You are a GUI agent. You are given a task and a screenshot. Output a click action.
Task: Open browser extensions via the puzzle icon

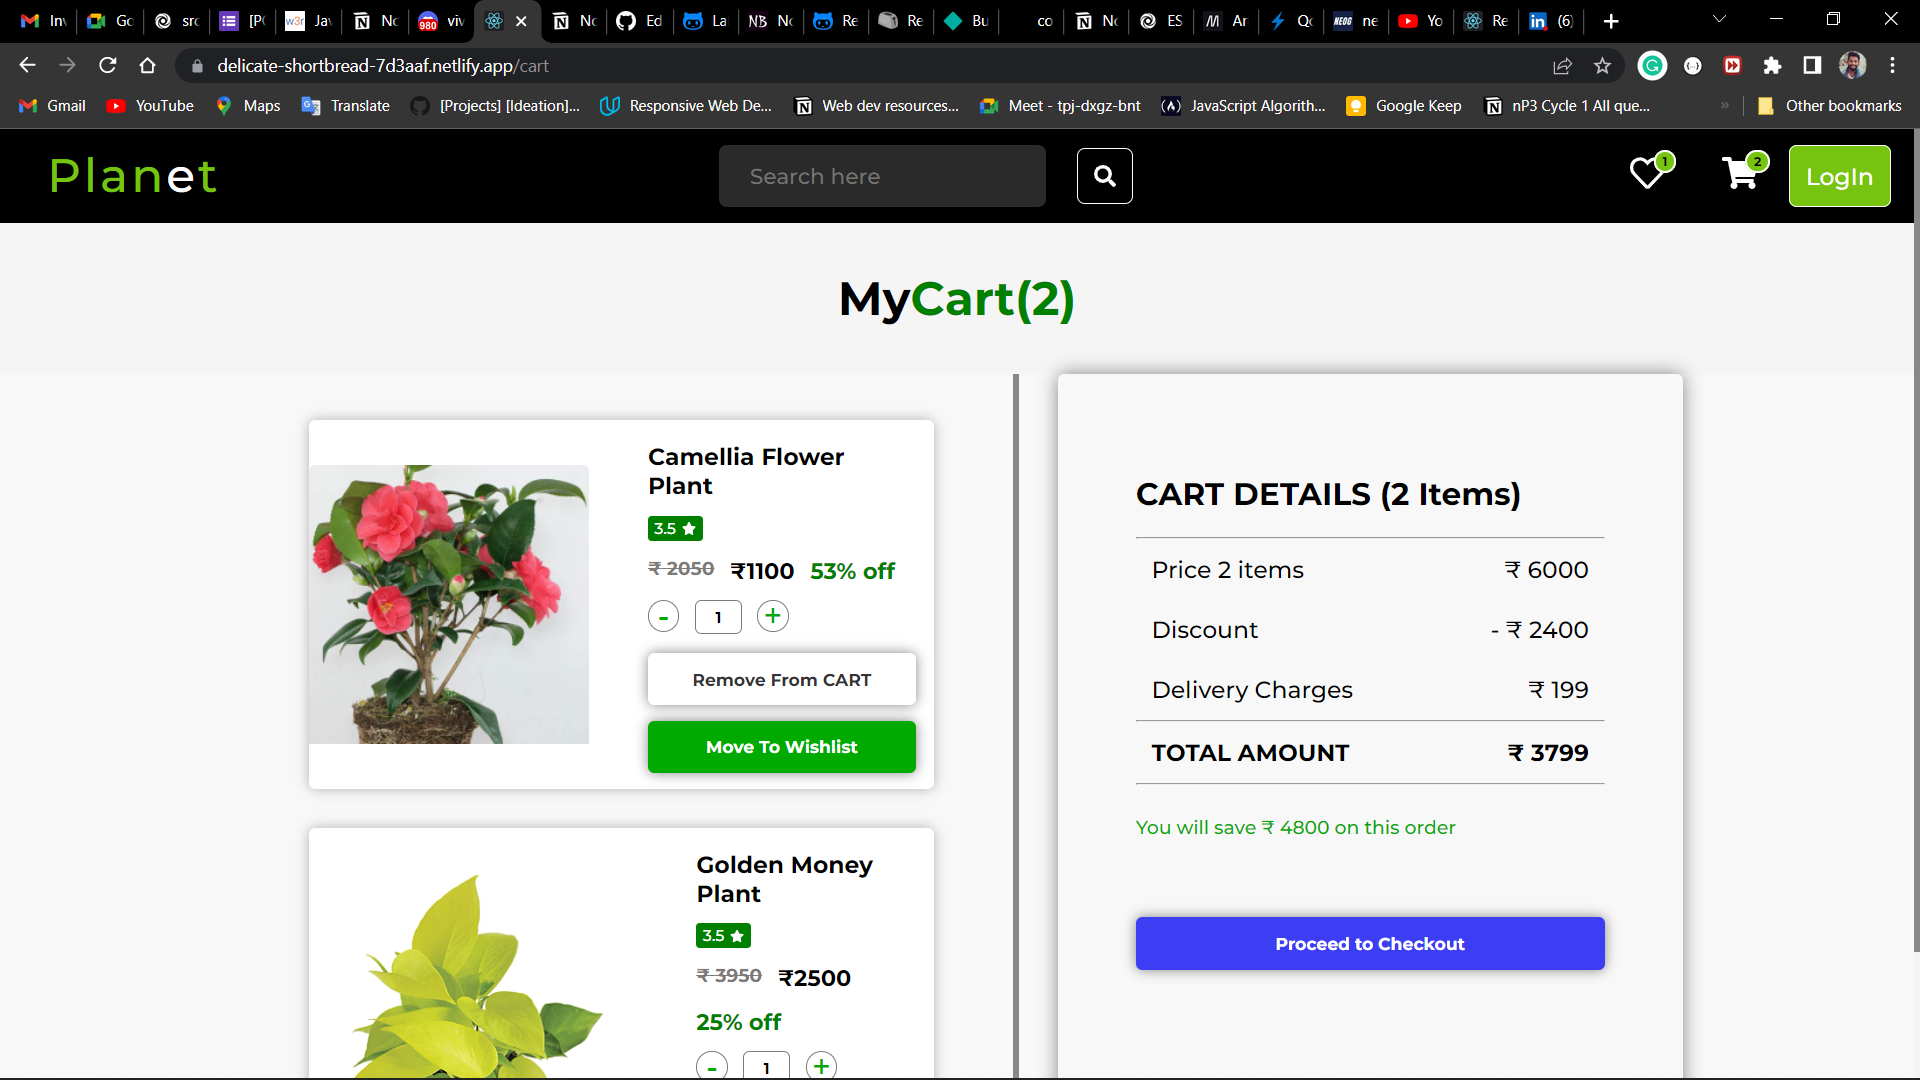(1773, 65)
